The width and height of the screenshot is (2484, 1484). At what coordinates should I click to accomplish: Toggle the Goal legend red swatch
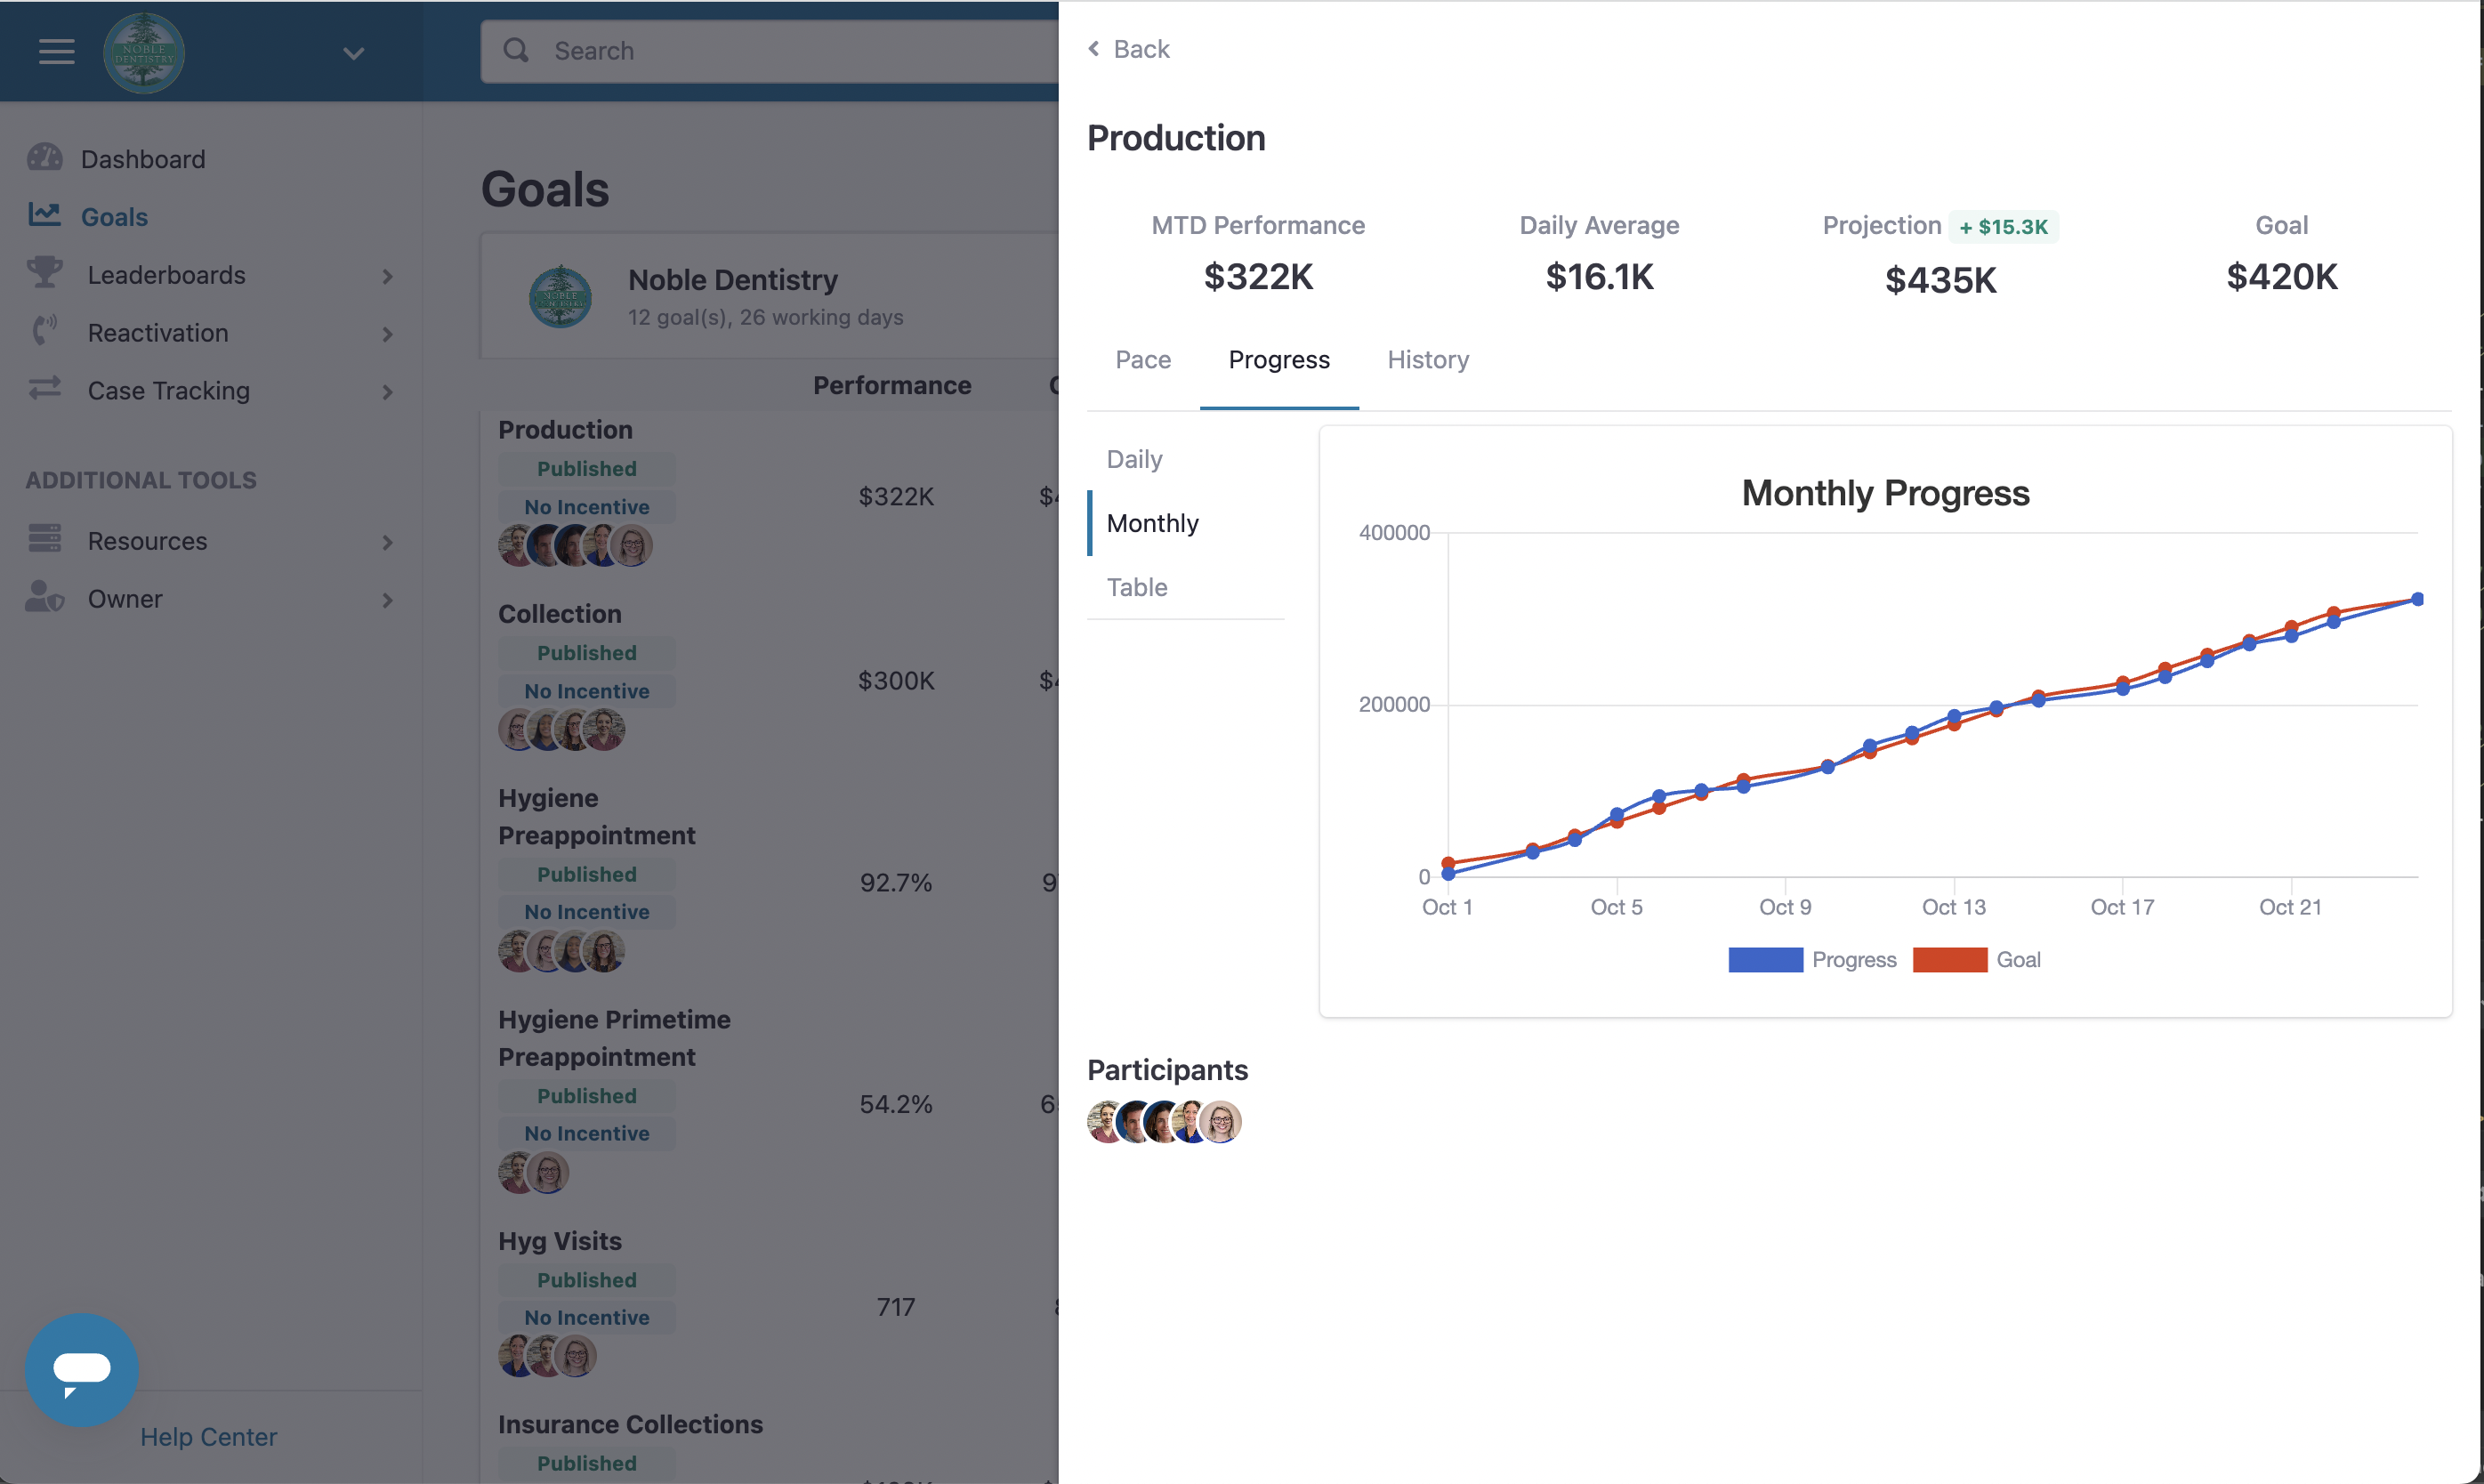[1950, 960]
